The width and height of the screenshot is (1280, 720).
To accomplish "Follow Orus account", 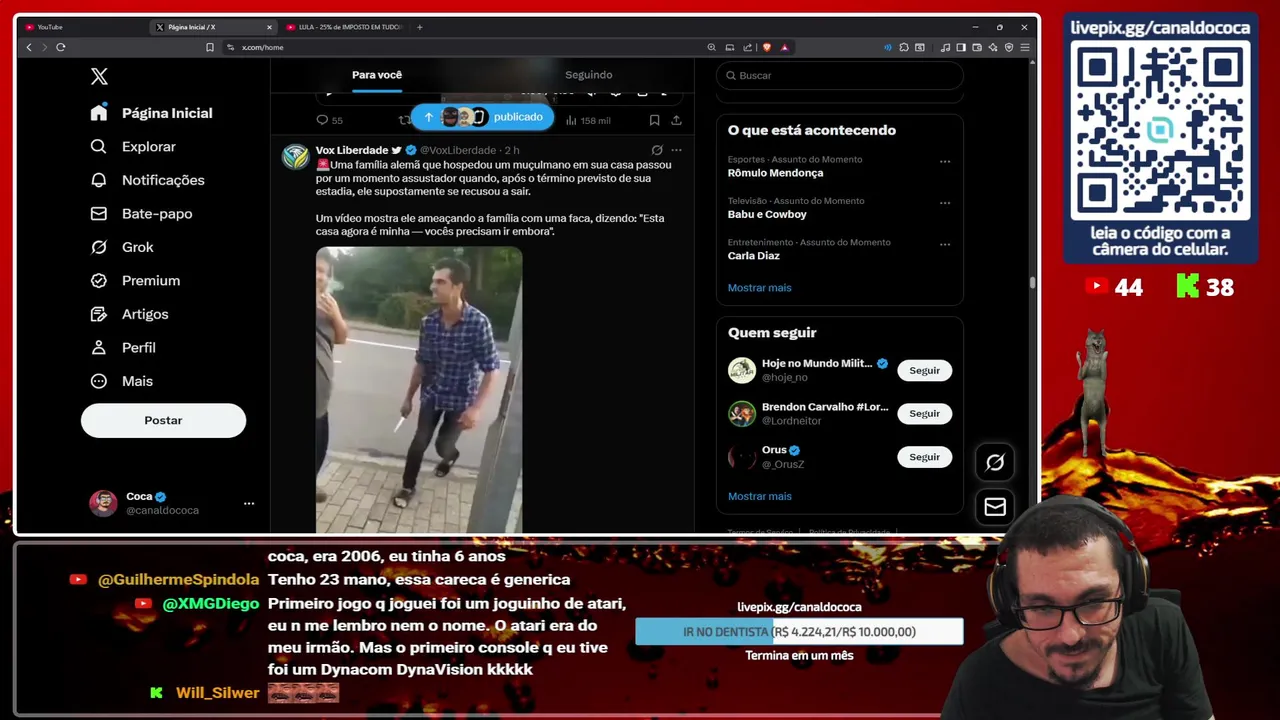I will [x=924, y=457].
